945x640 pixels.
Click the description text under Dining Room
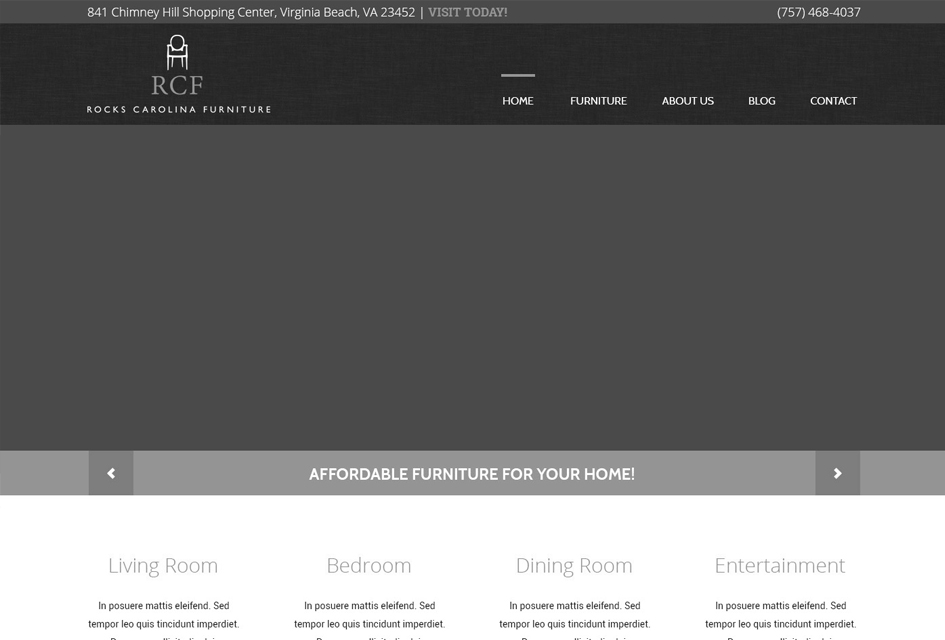coord(573,615)
